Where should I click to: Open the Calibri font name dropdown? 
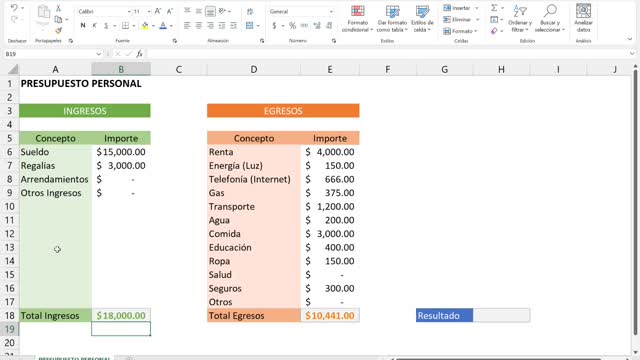point(129,11)
